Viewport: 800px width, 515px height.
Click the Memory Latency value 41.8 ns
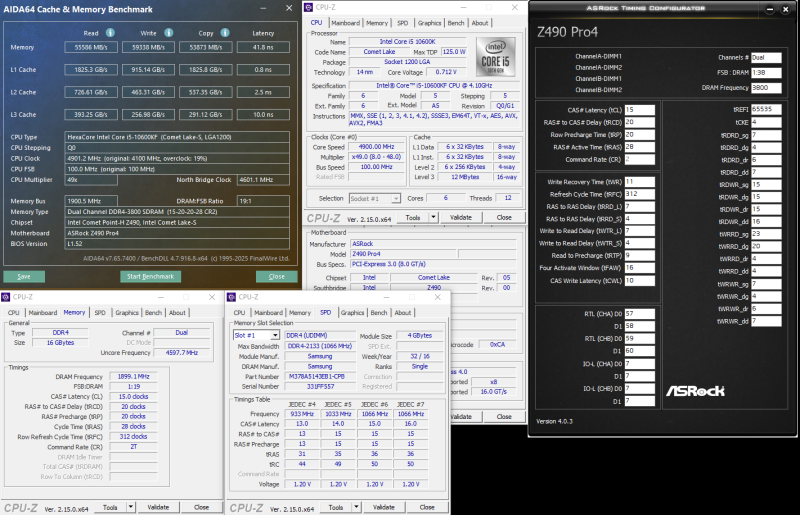coord(263,47)
